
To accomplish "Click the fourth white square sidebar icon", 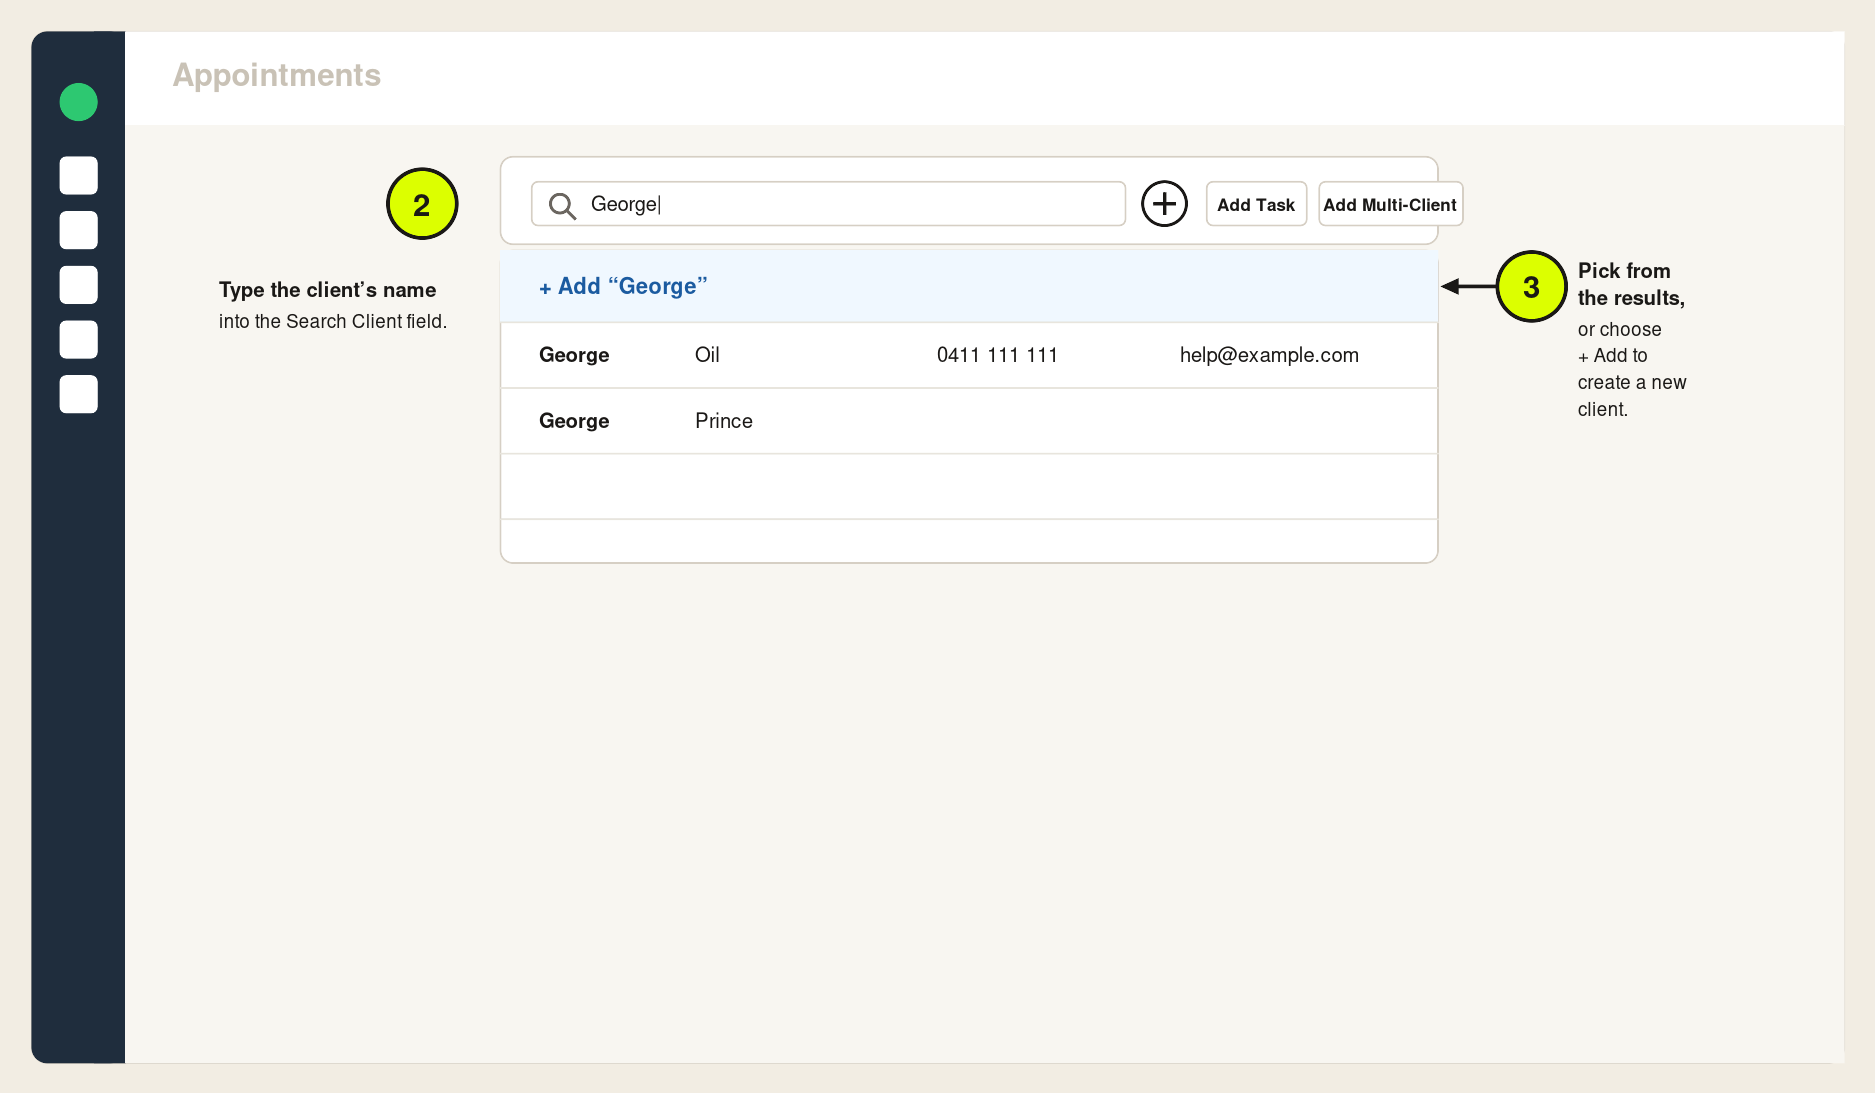I will [x=78, y=340].
